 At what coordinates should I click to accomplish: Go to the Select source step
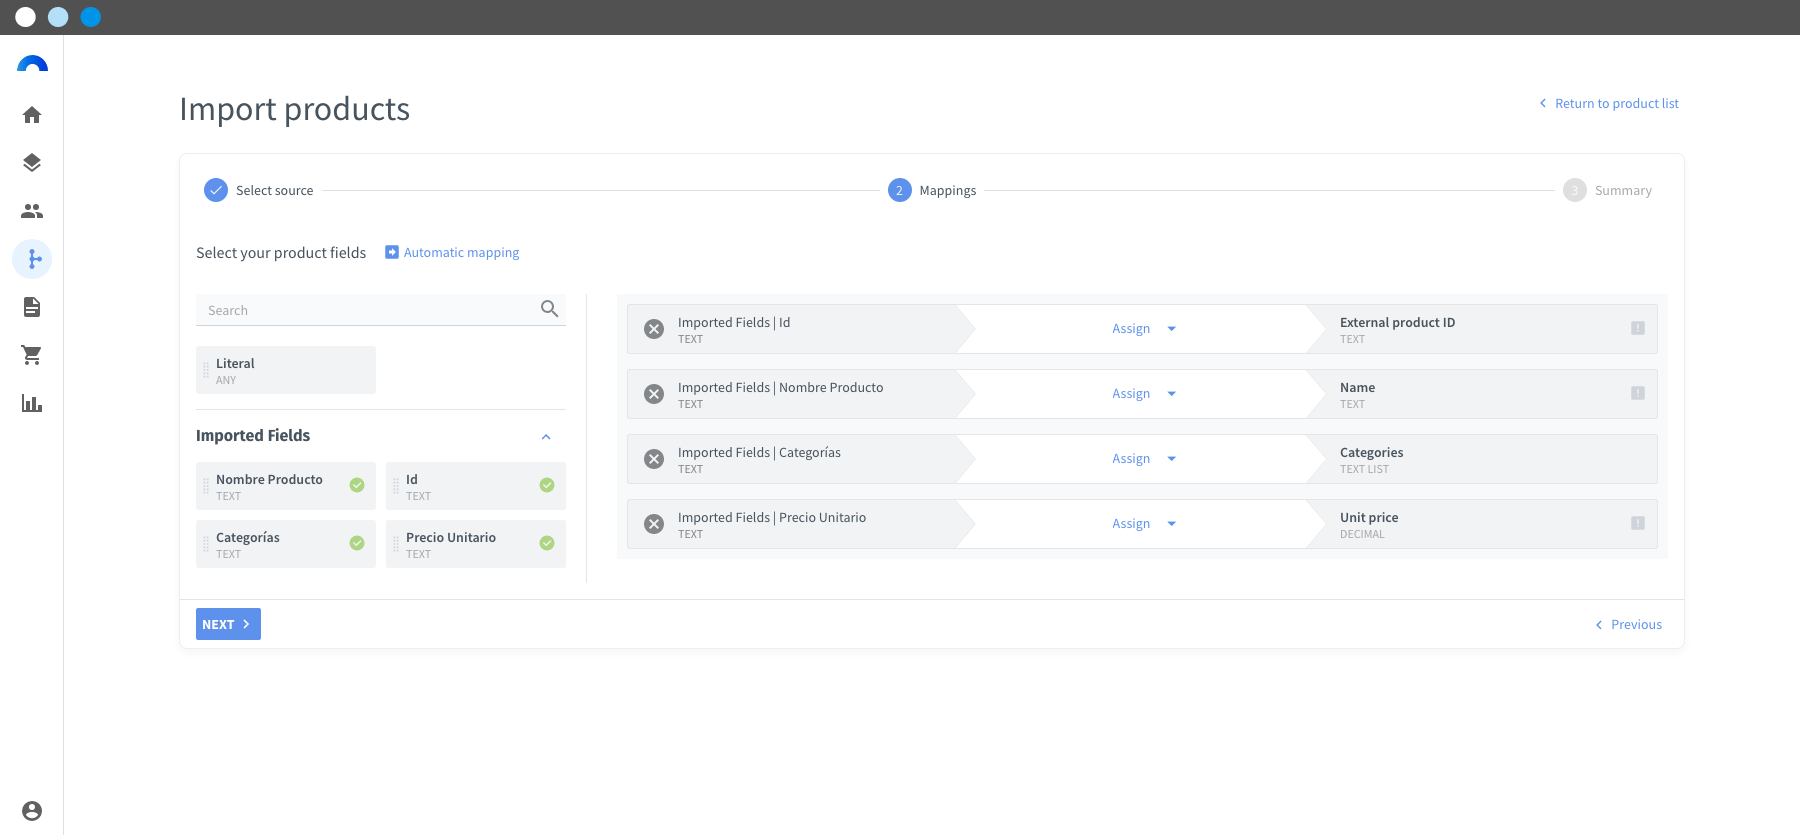259,190
